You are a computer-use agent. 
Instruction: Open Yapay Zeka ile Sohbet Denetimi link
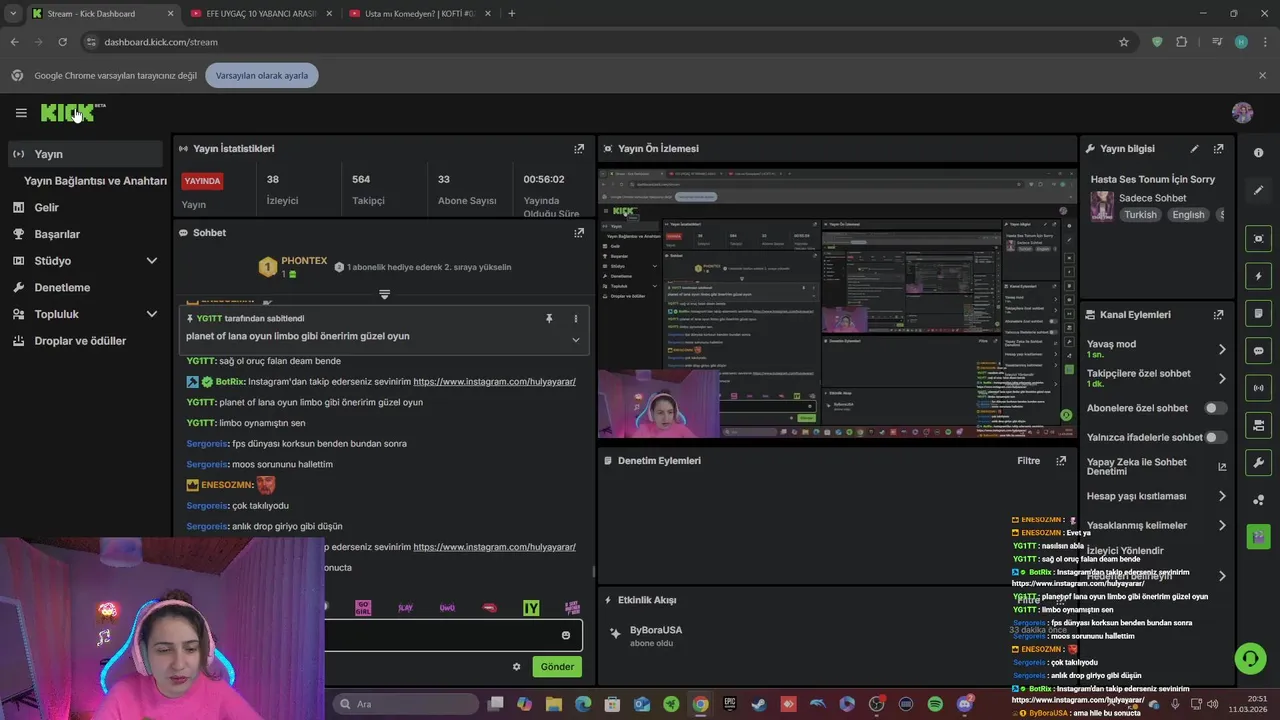tap(1156, 467)
